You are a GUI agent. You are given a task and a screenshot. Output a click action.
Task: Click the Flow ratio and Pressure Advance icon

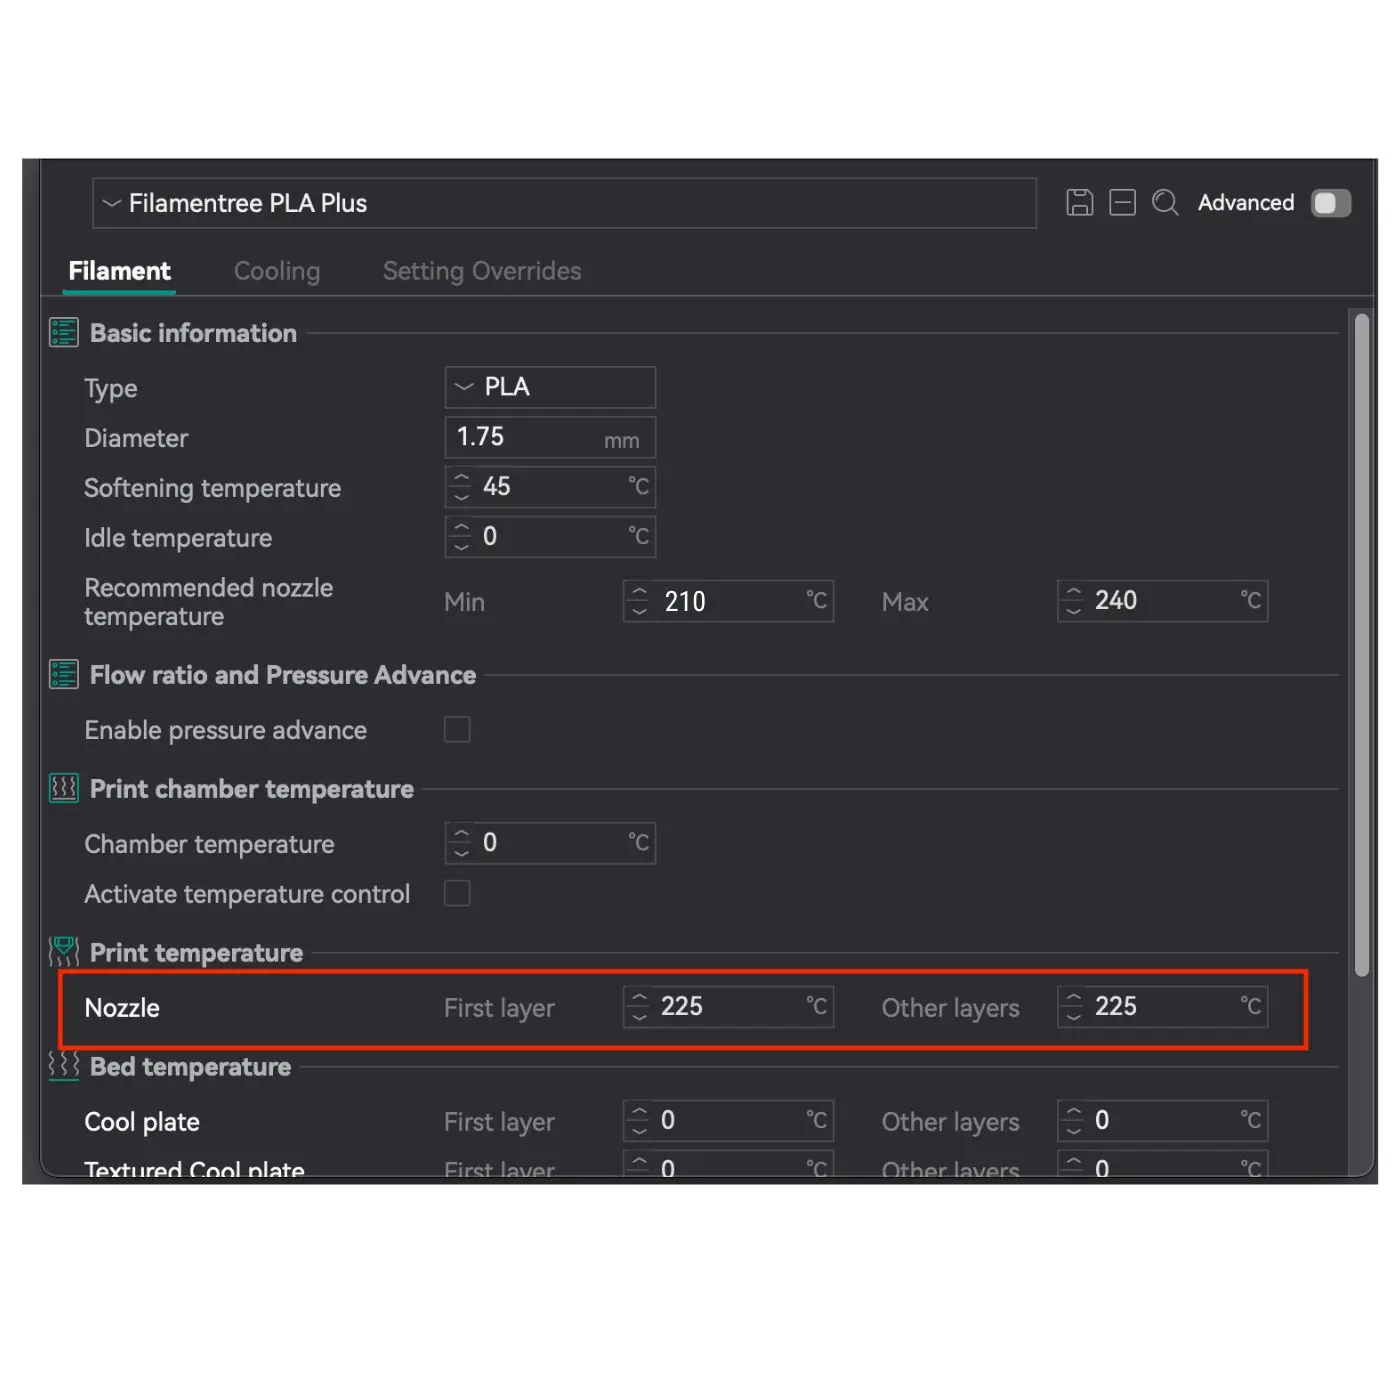point(64,675)
